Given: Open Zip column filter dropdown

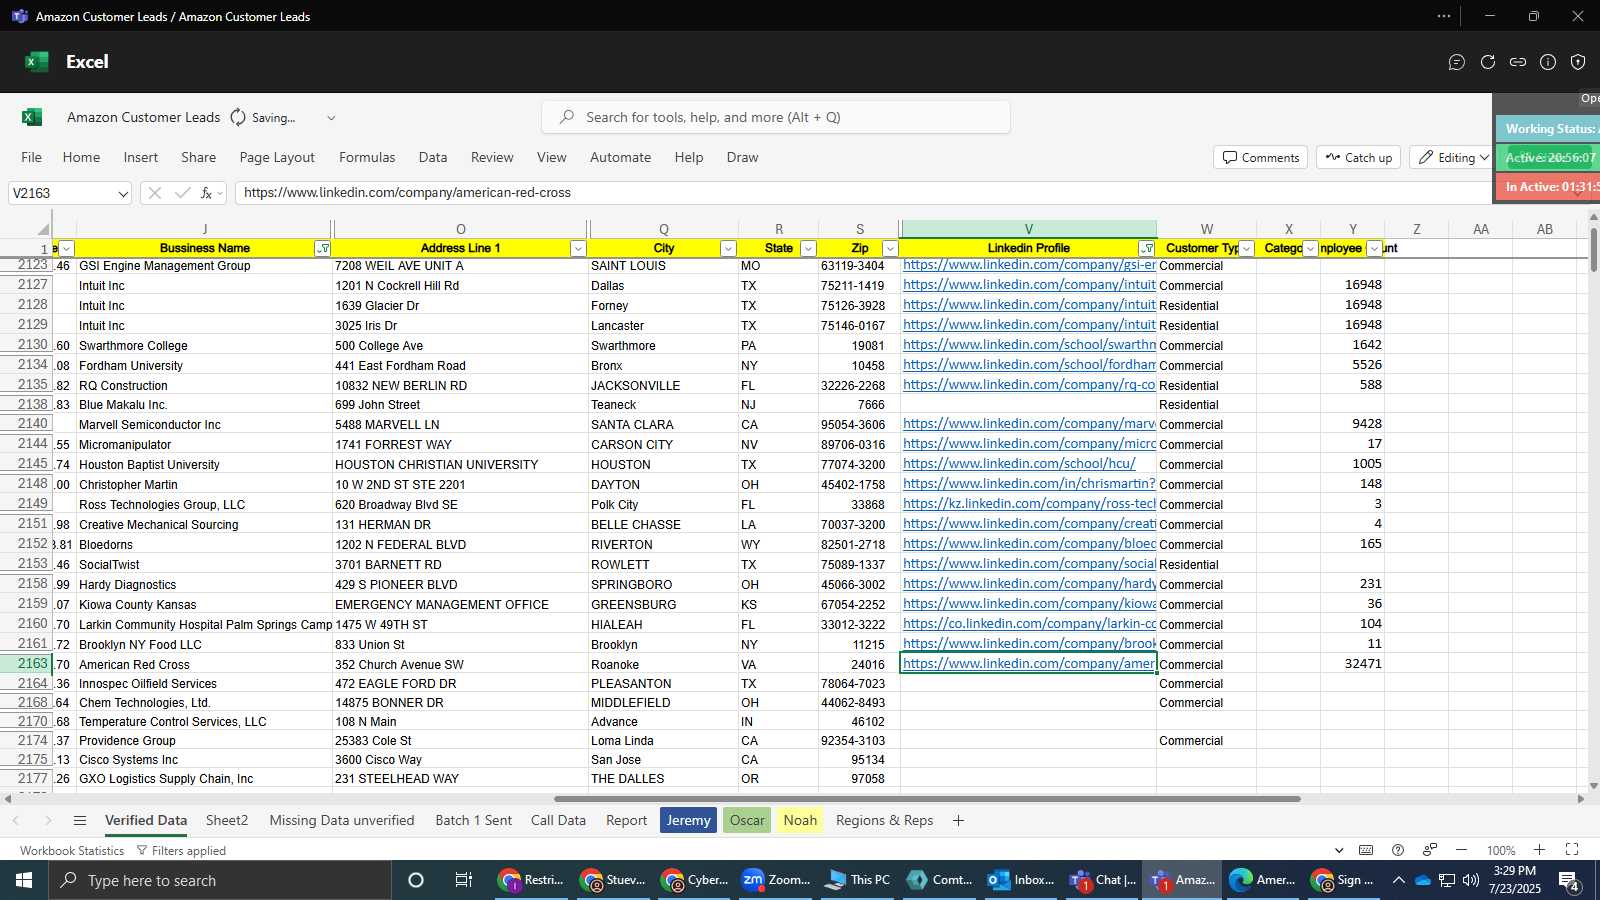Looking at the screenshot, I should point(890,249).
